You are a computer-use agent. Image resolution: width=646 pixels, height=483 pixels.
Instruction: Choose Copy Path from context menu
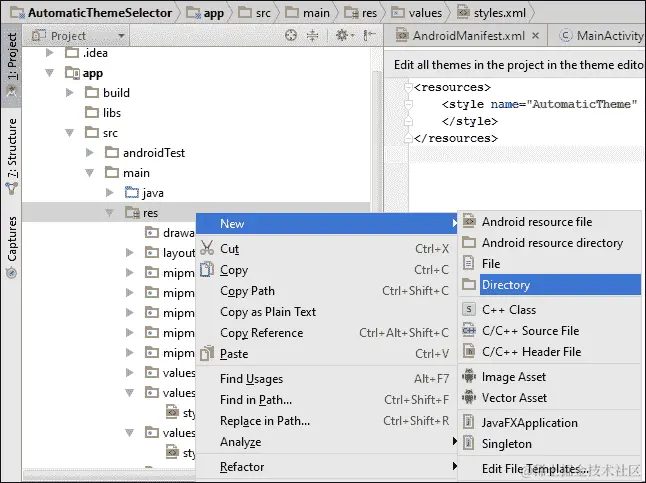tap(326, 291)
